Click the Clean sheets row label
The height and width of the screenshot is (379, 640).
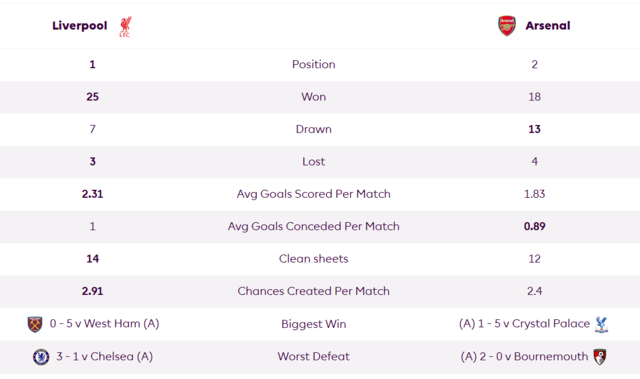(313, 259)
